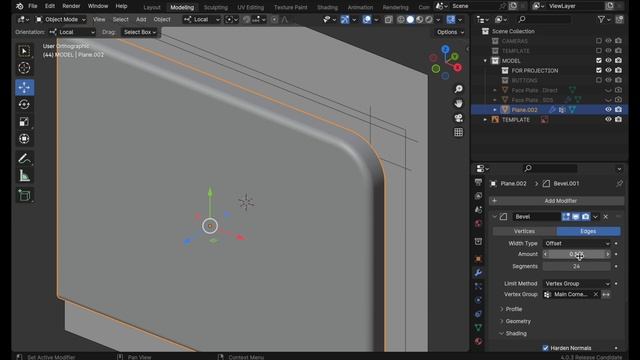The height and width of the screenshot is (360, 640).
Task: Uncheck Harden Normals checkbox
Action: [x=545, y=348]
